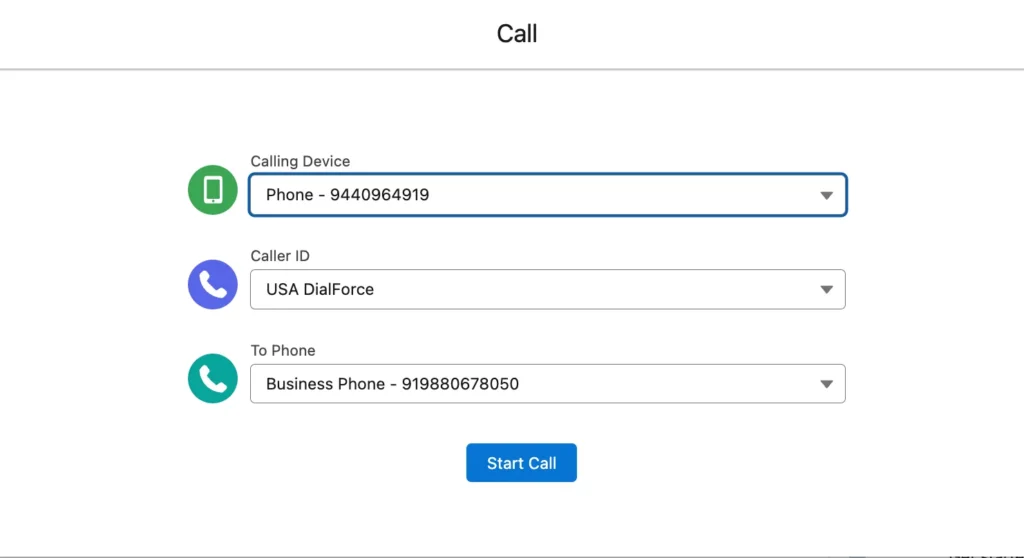Expand the To Phone dropdown arrow
The height and width of the screenshot is (558, 1024).
[x=826, y=384]
